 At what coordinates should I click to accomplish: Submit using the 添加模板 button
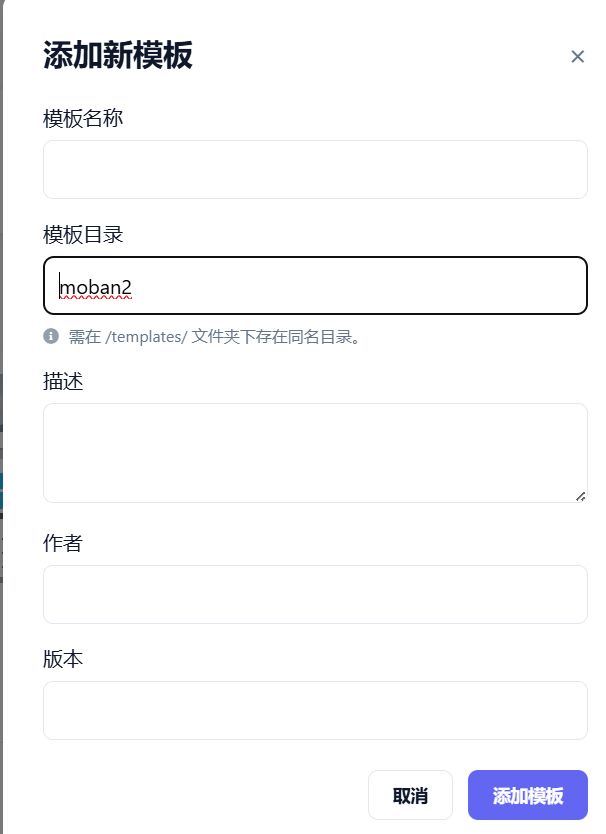point(528,795)
